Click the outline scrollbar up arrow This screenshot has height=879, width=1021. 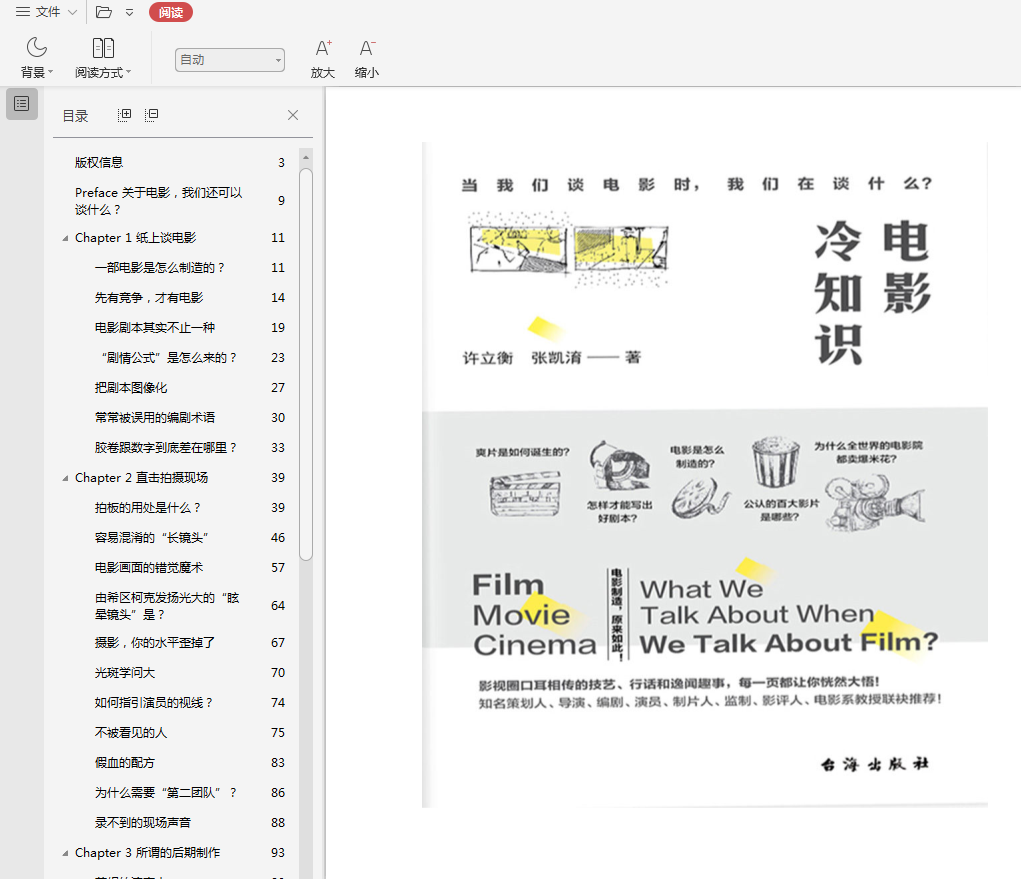[305, 158]
